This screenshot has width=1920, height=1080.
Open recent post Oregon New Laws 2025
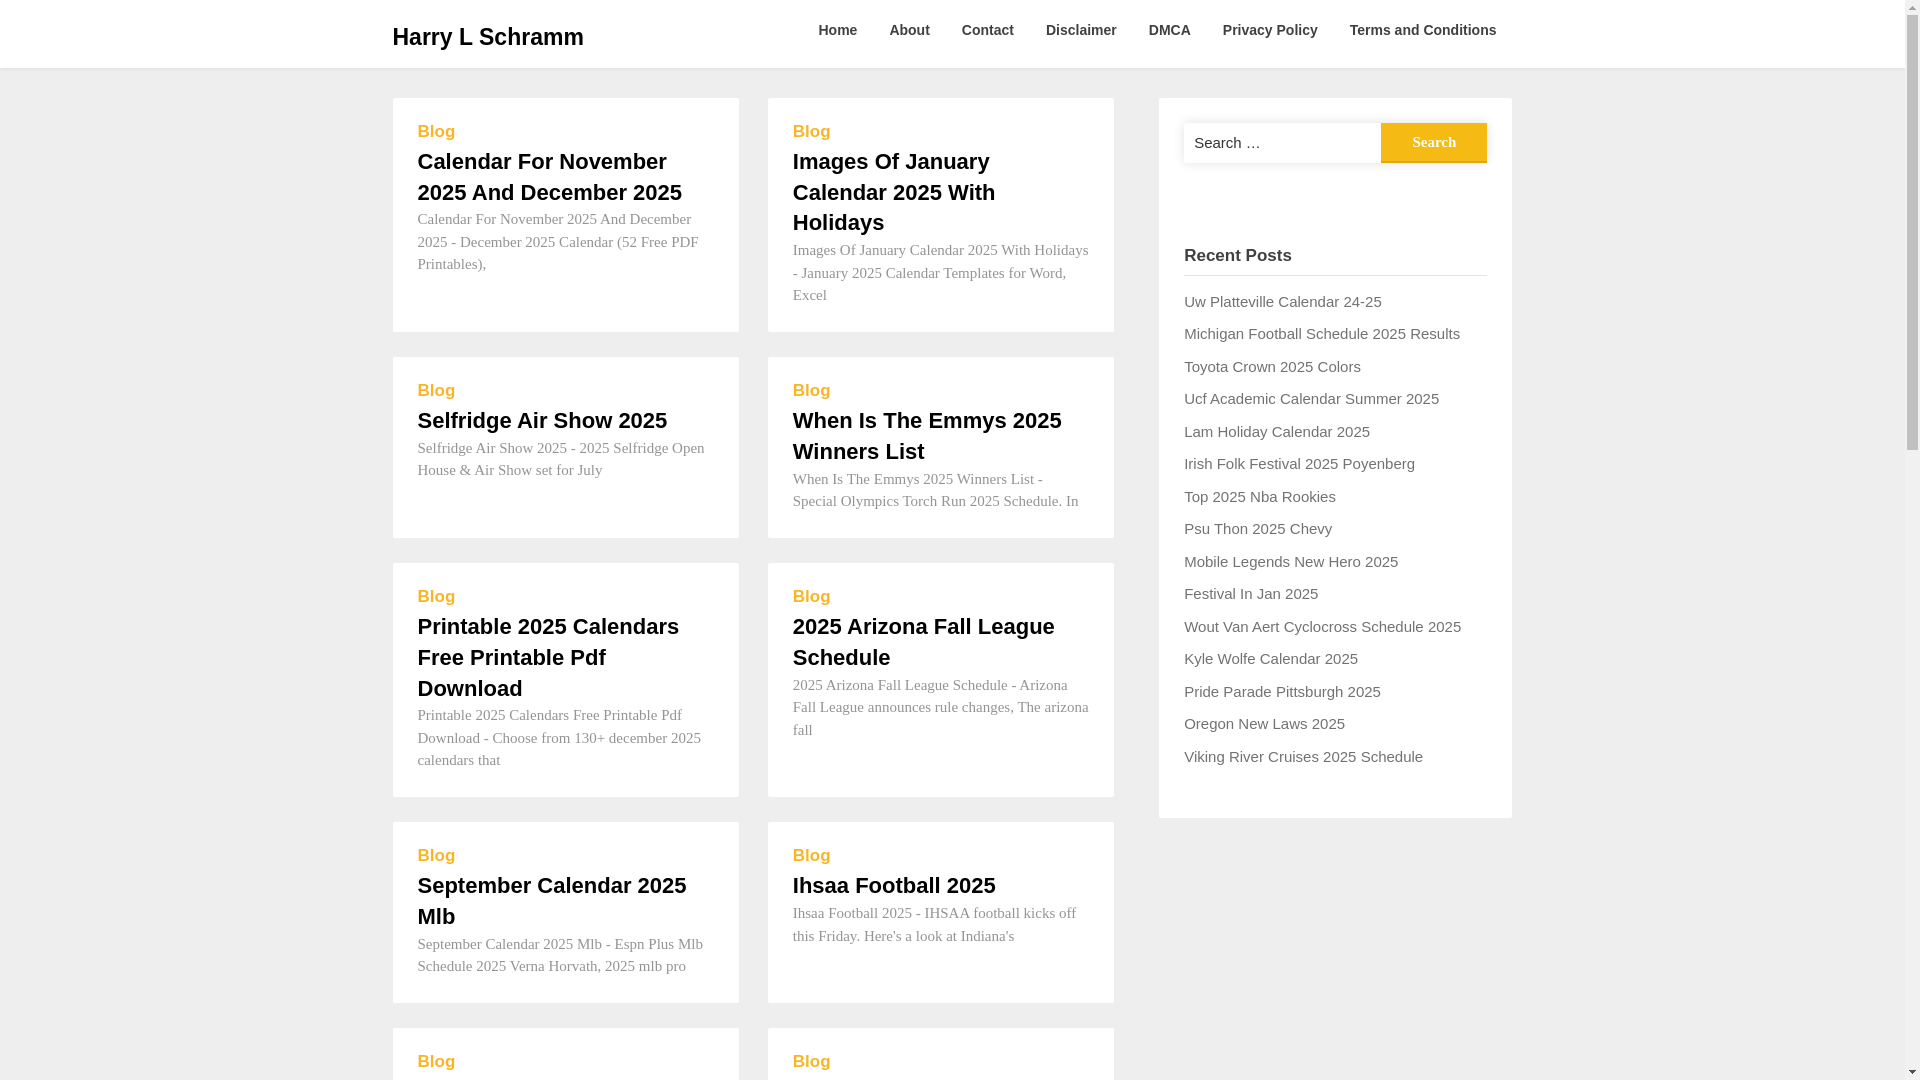coord(1264,724)
